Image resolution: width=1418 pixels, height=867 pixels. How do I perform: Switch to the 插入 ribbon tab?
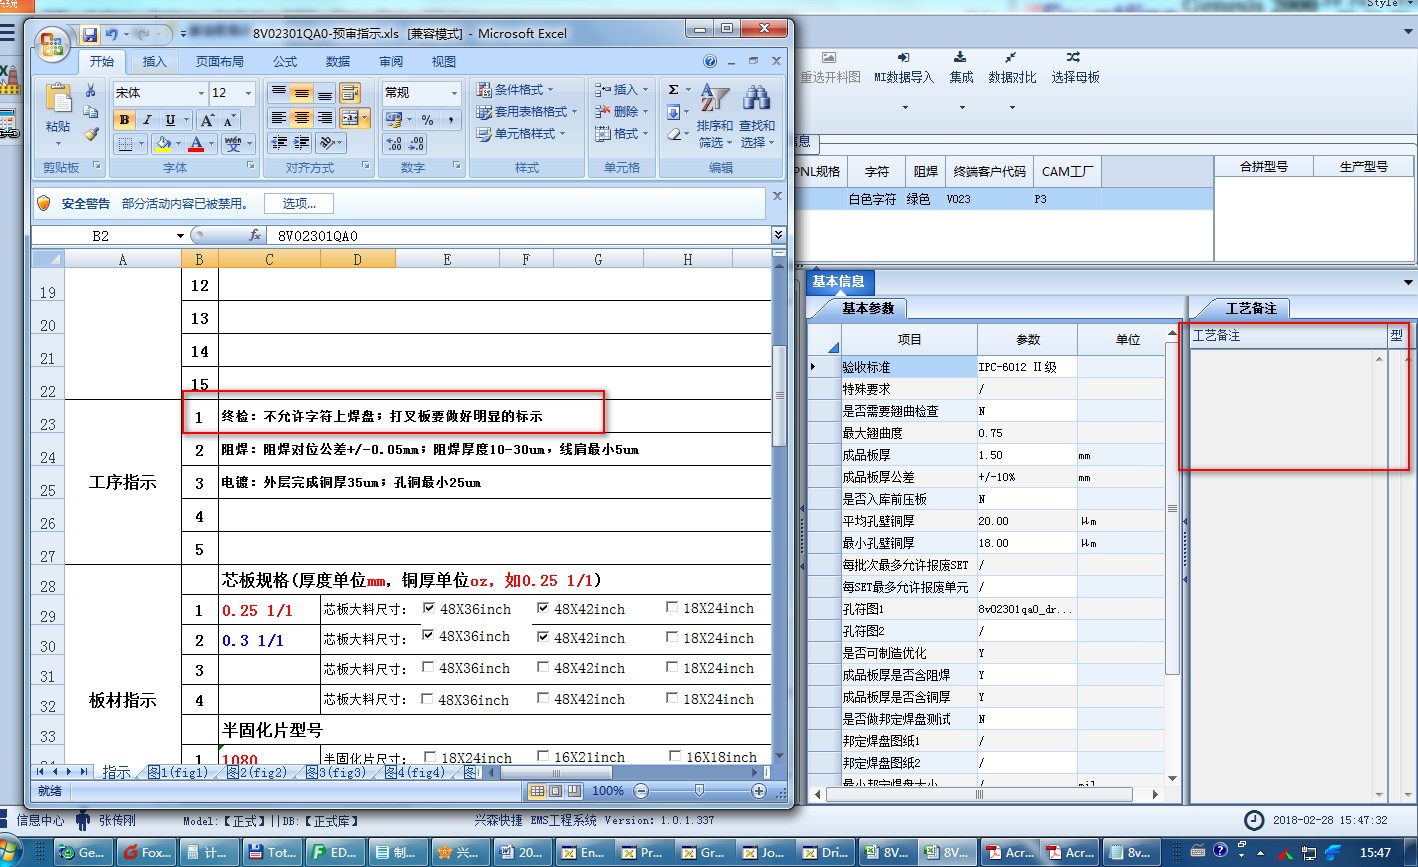tap(155, 62)
